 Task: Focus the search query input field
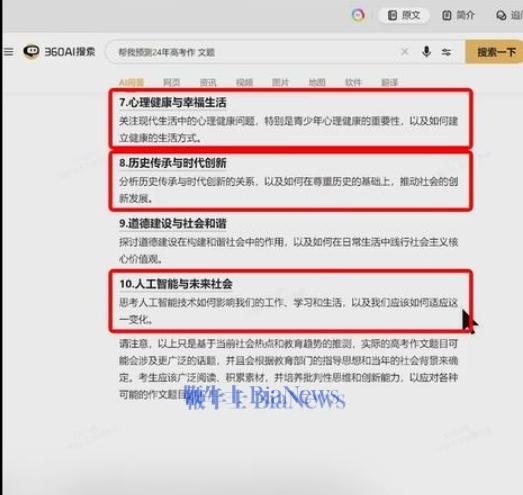coord(253,52)
